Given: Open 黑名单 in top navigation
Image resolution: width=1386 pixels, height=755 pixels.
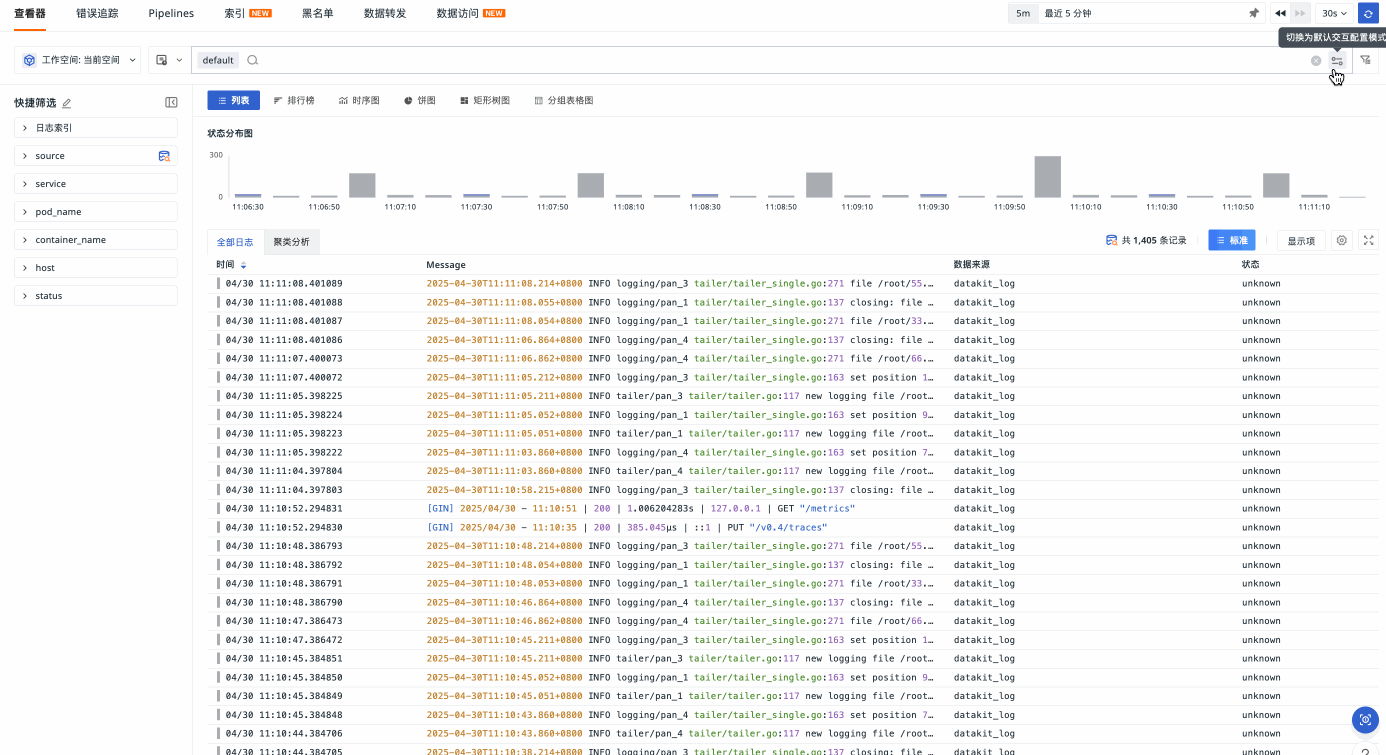Looking at the screenshot, I should click(318, 13).
